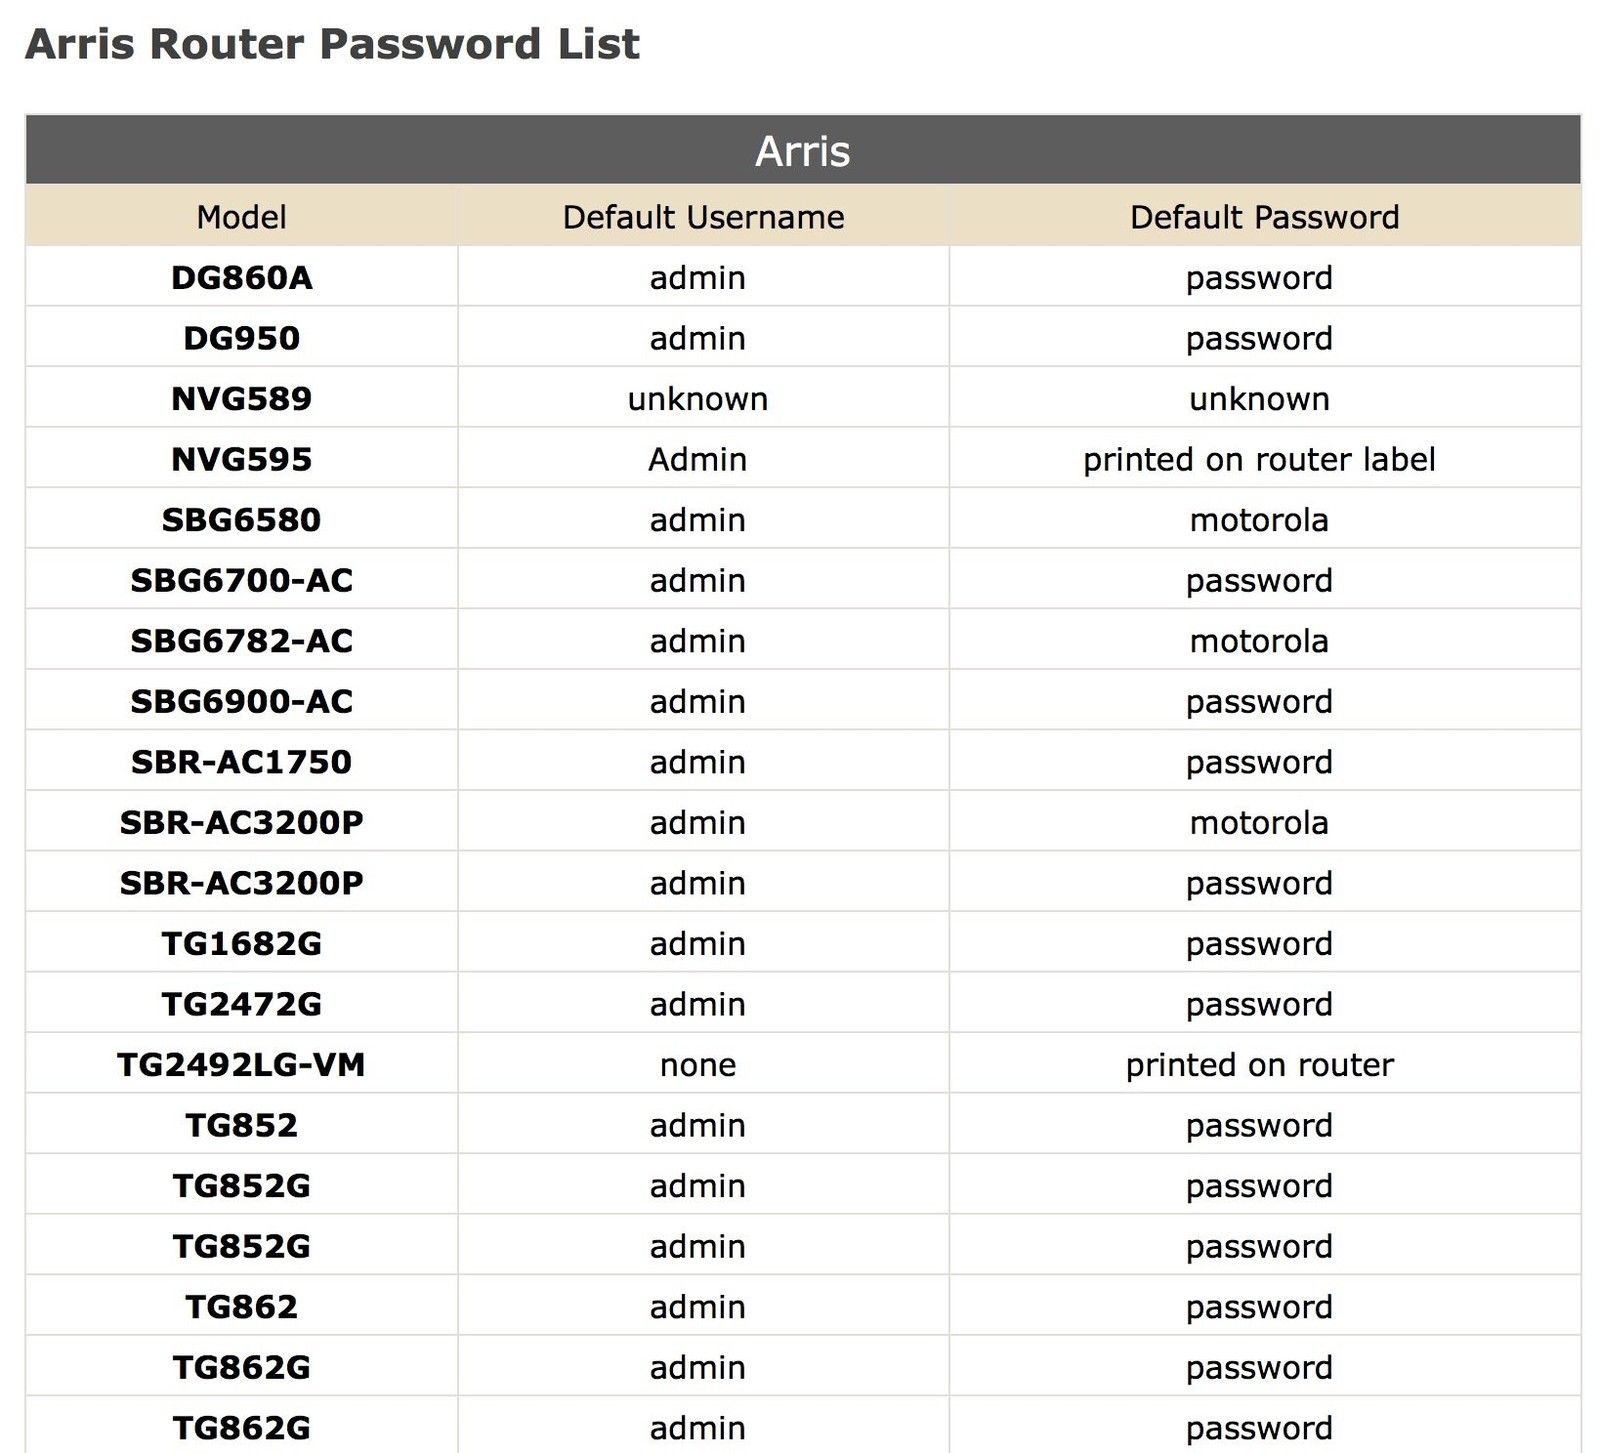
Task: Open the SBR-AC1750 model entry
Action: pos(241,762)
